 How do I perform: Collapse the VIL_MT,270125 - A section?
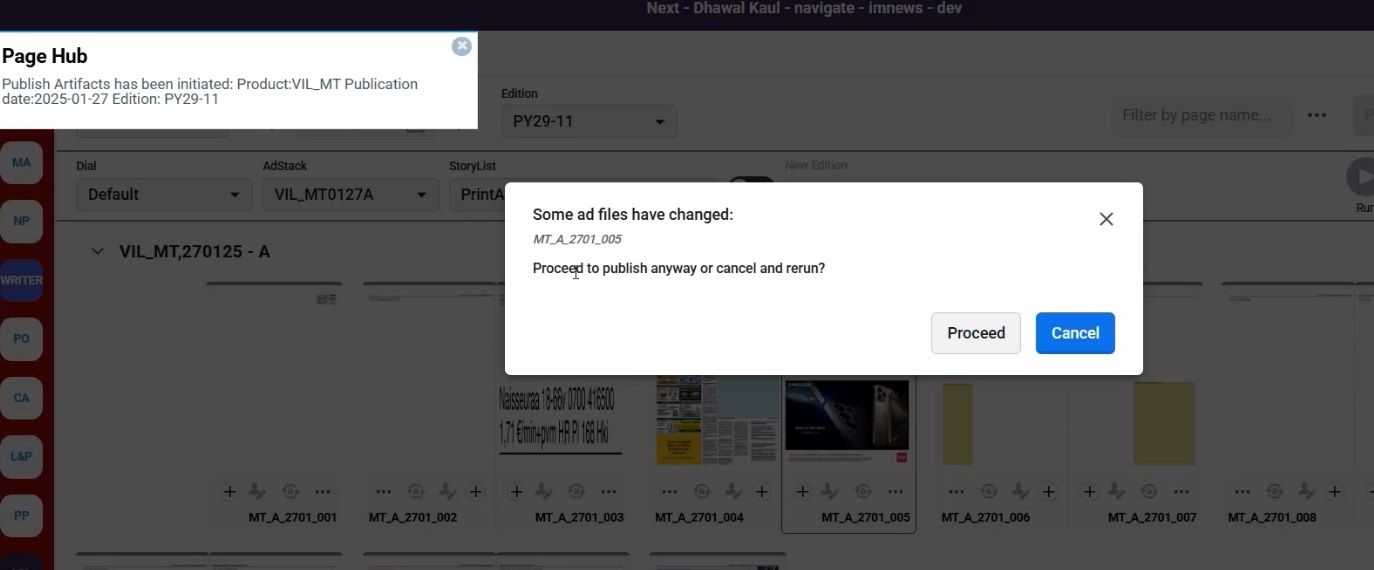(x=97, y=251)
